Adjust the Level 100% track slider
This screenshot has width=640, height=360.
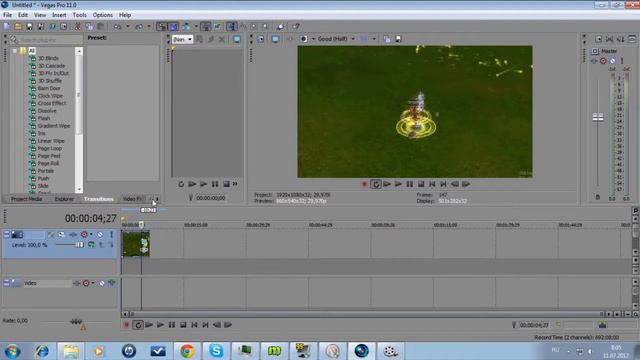pyautogui.click(x=79, y=245)
